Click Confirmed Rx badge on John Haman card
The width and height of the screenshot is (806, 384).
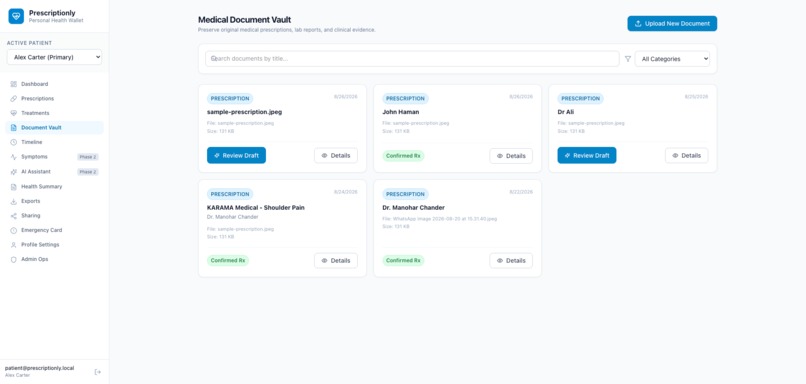pyautogui.click(x=404, y=156)
